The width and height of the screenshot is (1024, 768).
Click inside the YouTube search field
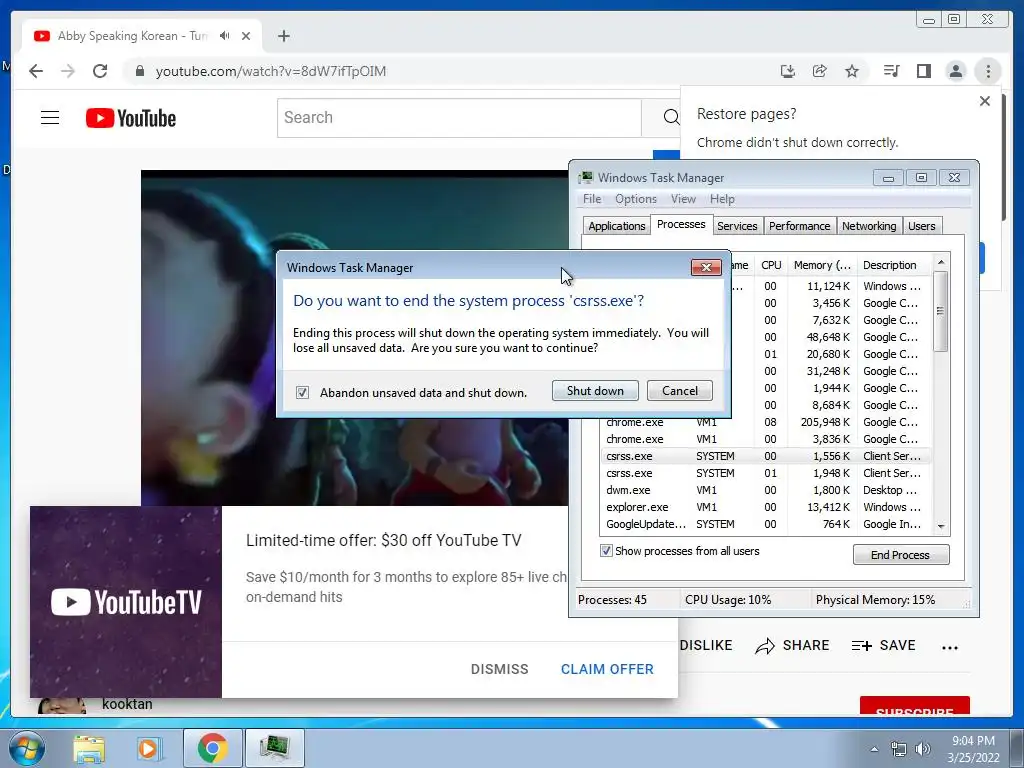point(459,118)
